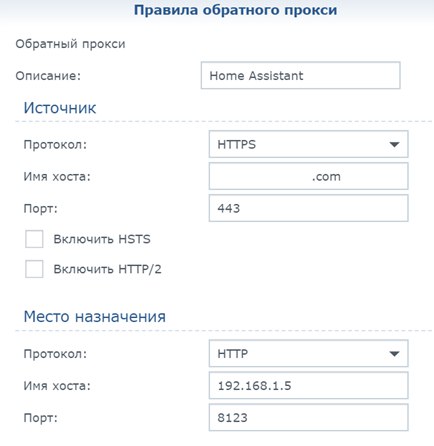Click the Место назначения section heading
The image size is (434, 446).
(95, 316)
